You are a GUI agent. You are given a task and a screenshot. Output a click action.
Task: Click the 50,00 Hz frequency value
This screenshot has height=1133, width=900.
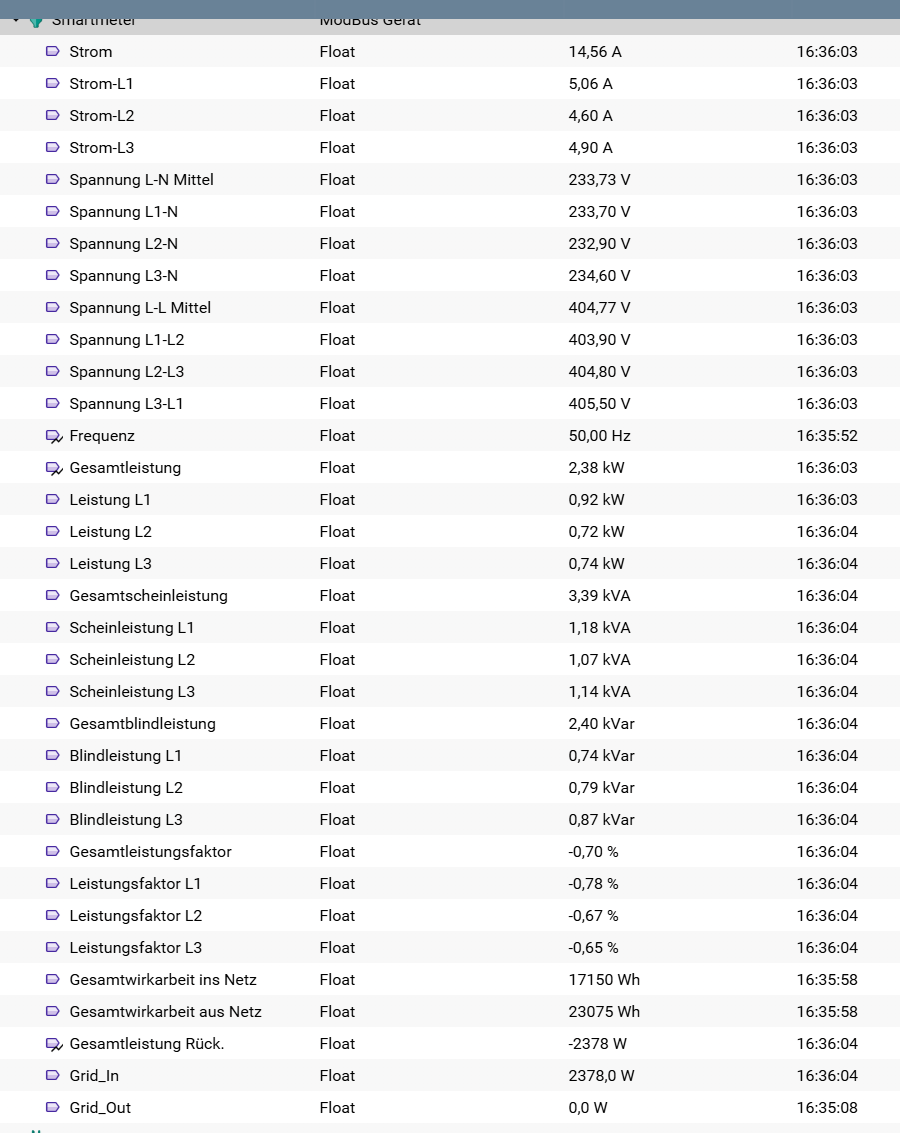[x=599, y=436]
